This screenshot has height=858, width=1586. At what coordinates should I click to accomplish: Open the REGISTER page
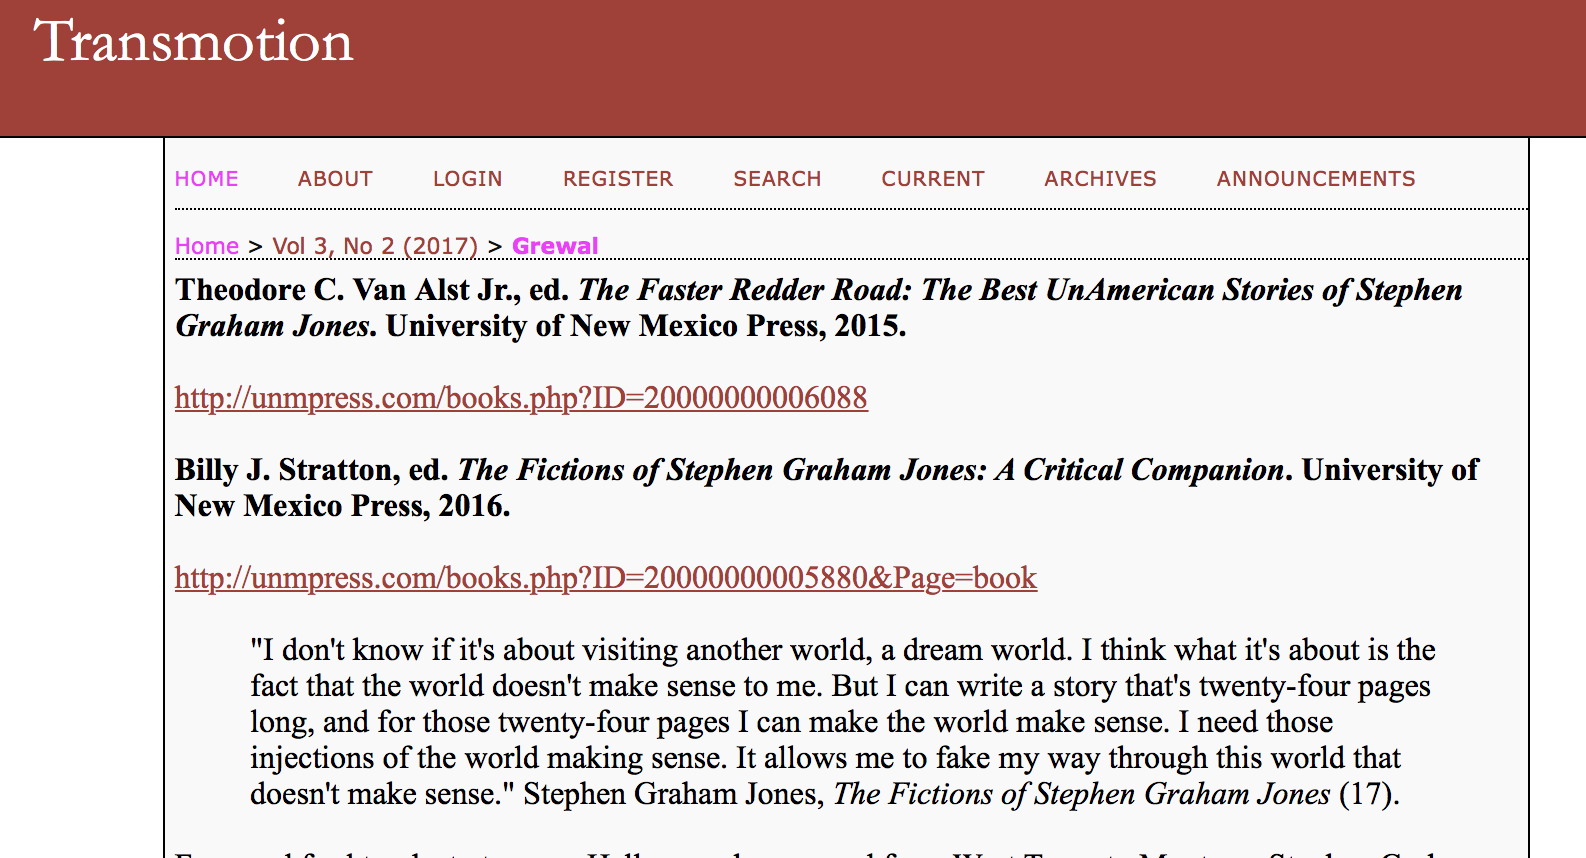coord(617,179)
